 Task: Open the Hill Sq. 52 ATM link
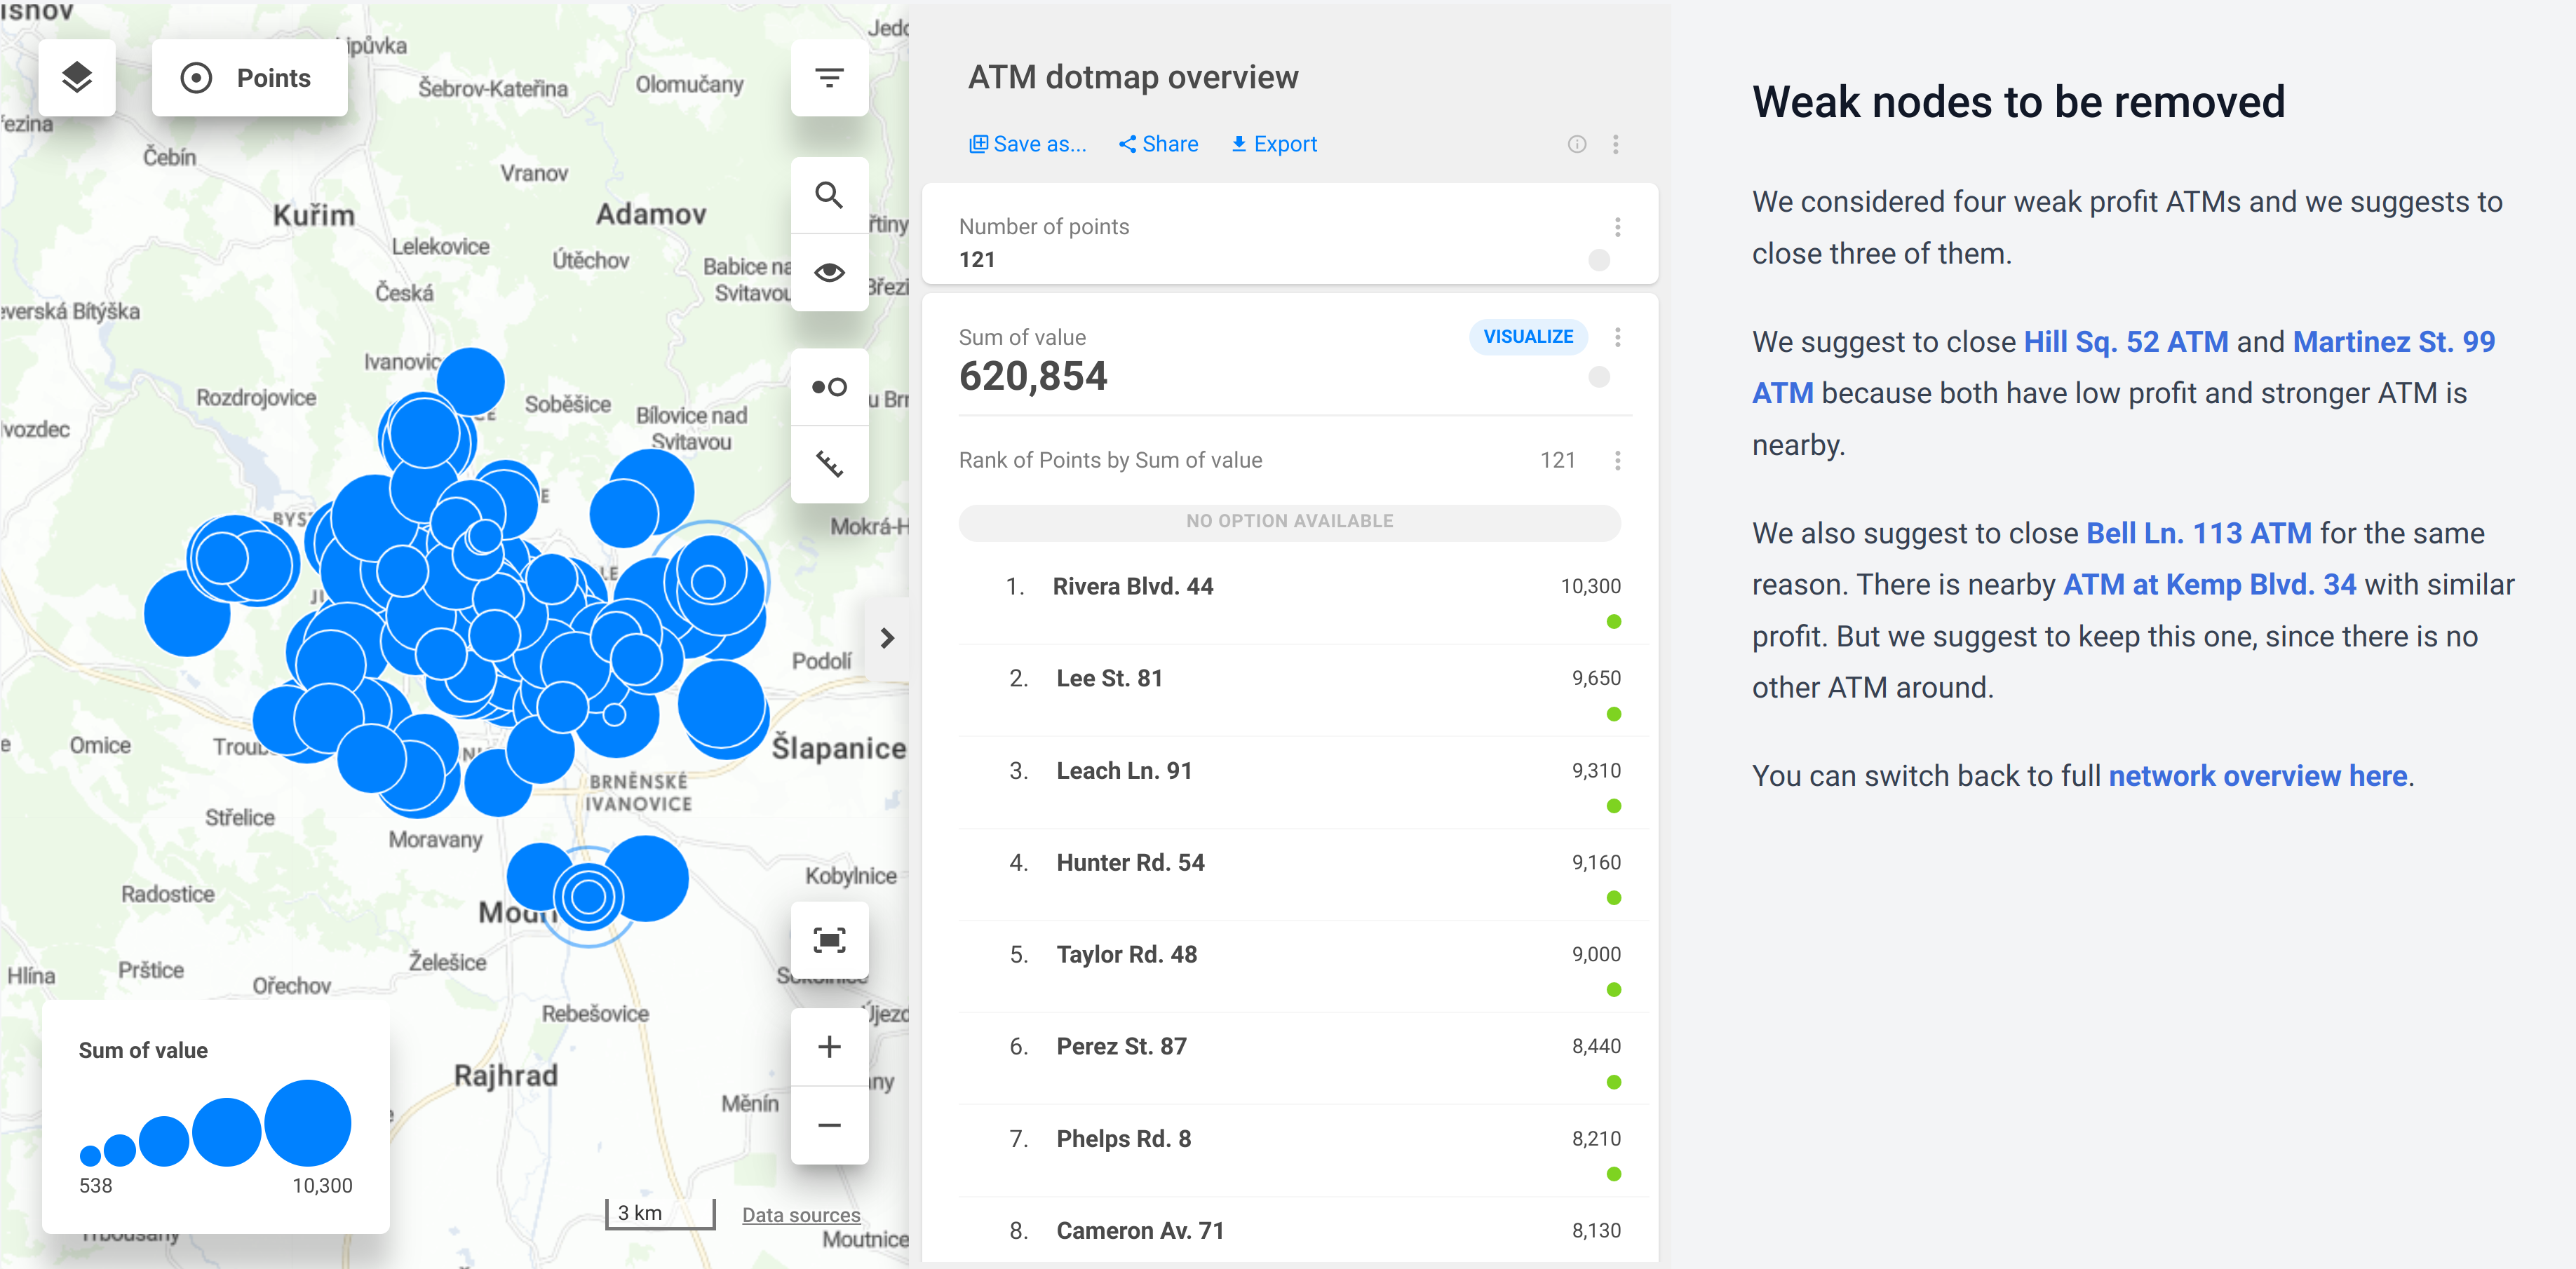2125,342
